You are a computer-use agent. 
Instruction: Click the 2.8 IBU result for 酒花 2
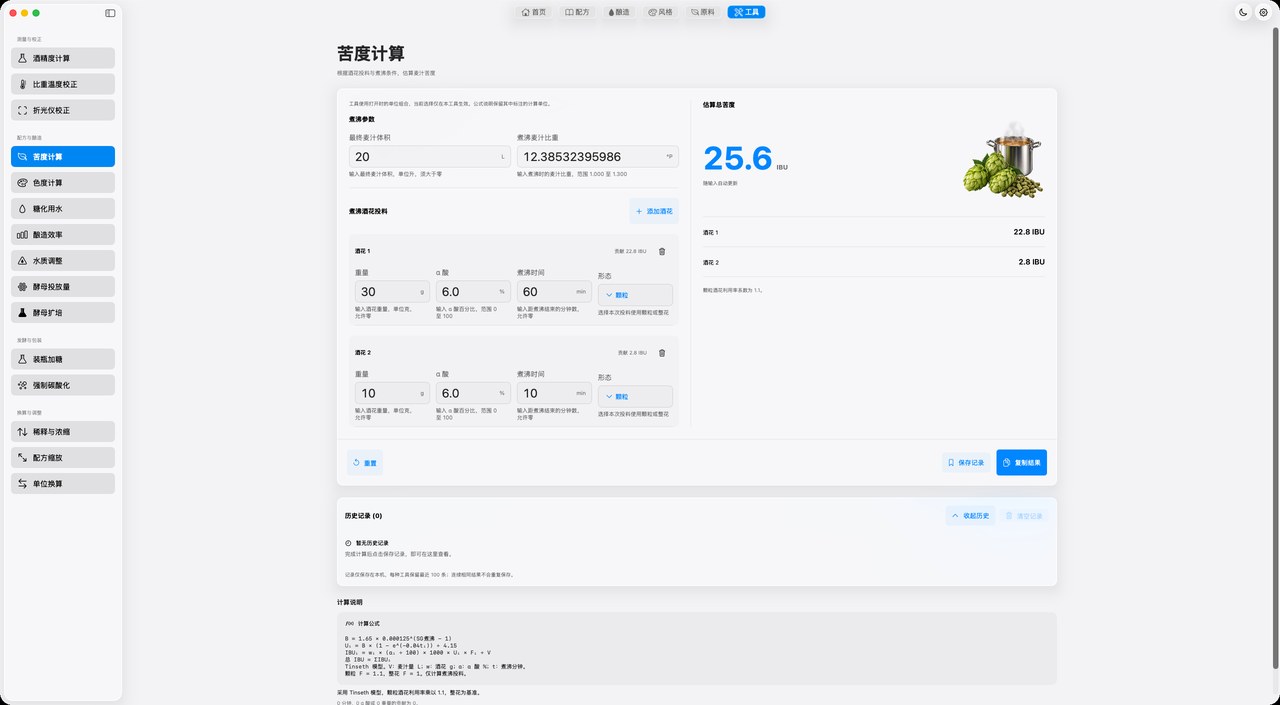click(x=1031, y=262)
